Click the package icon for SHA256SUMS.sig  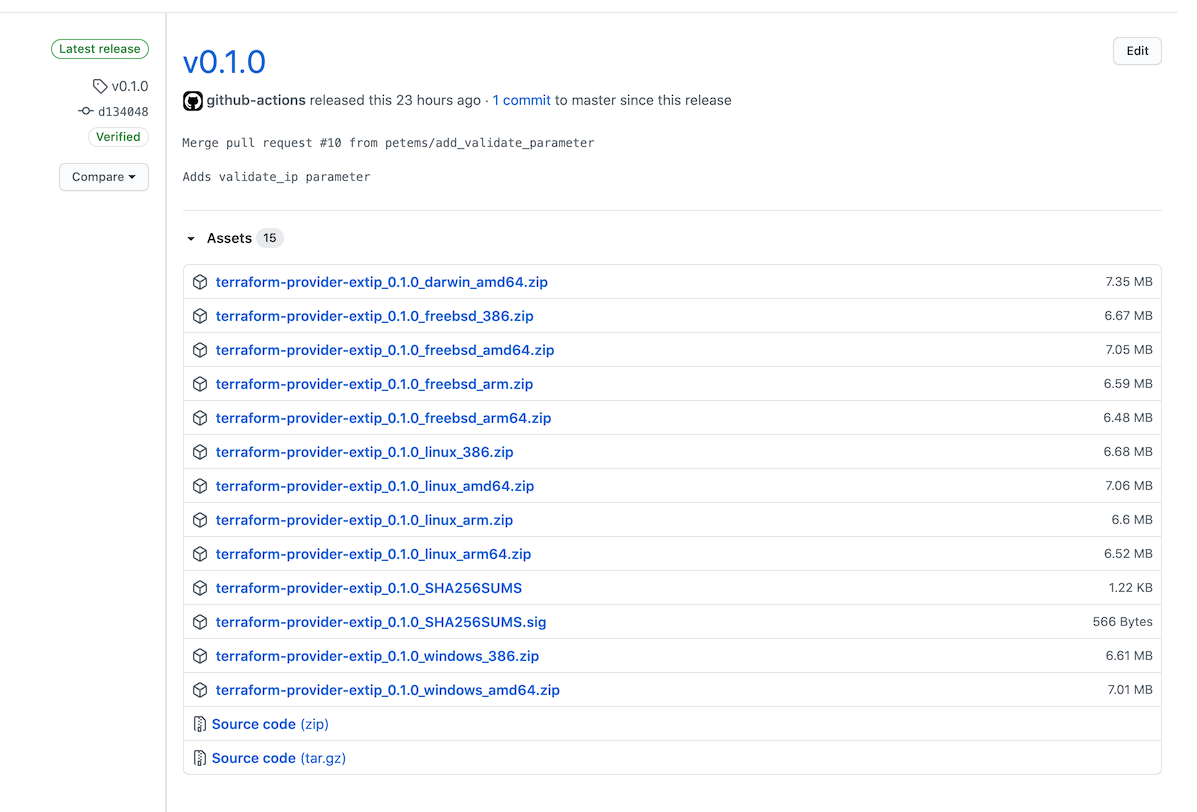(x=200, y=622)
